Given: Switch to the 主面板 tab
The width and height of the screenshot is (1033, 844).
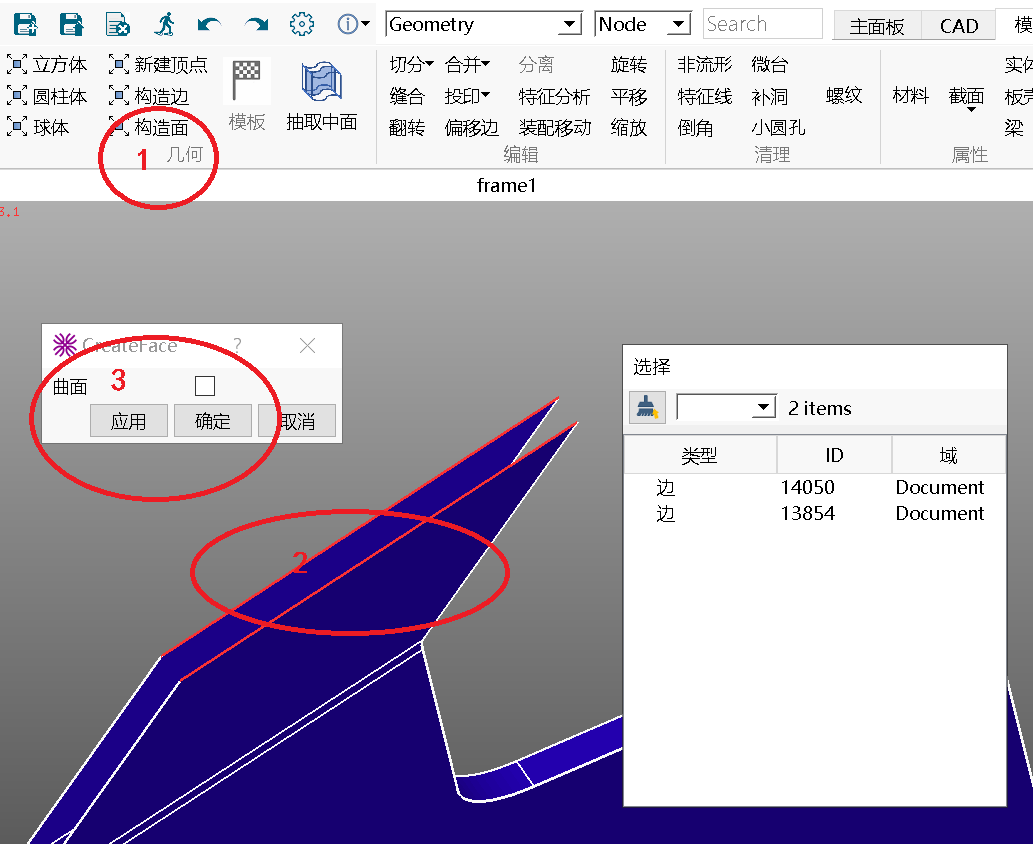Looking at the screenshot, I should click(876, 26).
